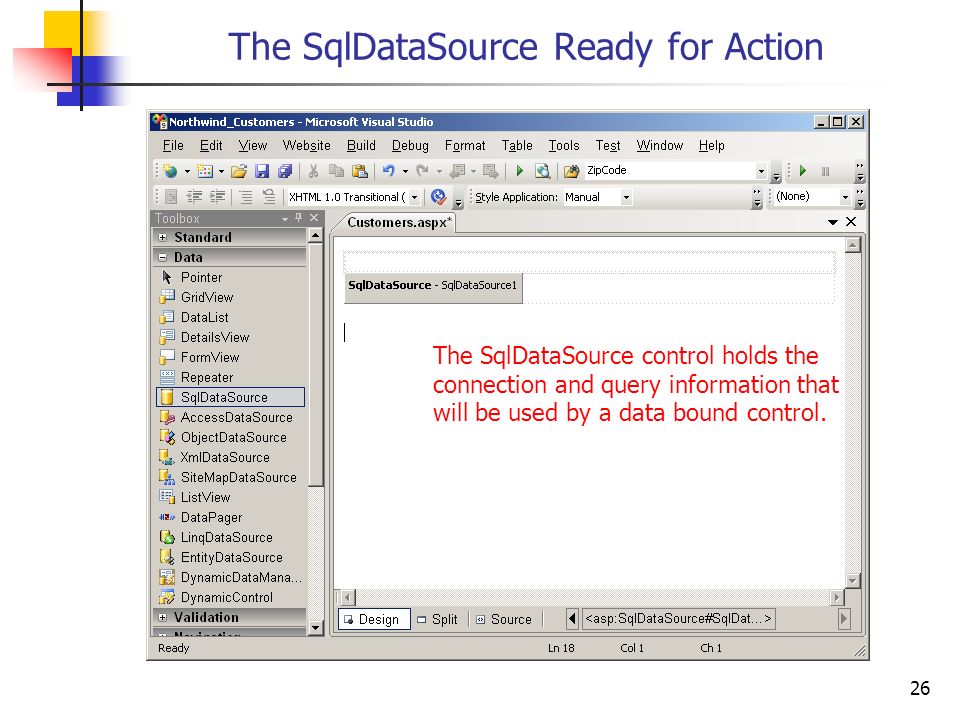Select the DataPager toolbox item
The image size is (960, 720).
(231, 517)
